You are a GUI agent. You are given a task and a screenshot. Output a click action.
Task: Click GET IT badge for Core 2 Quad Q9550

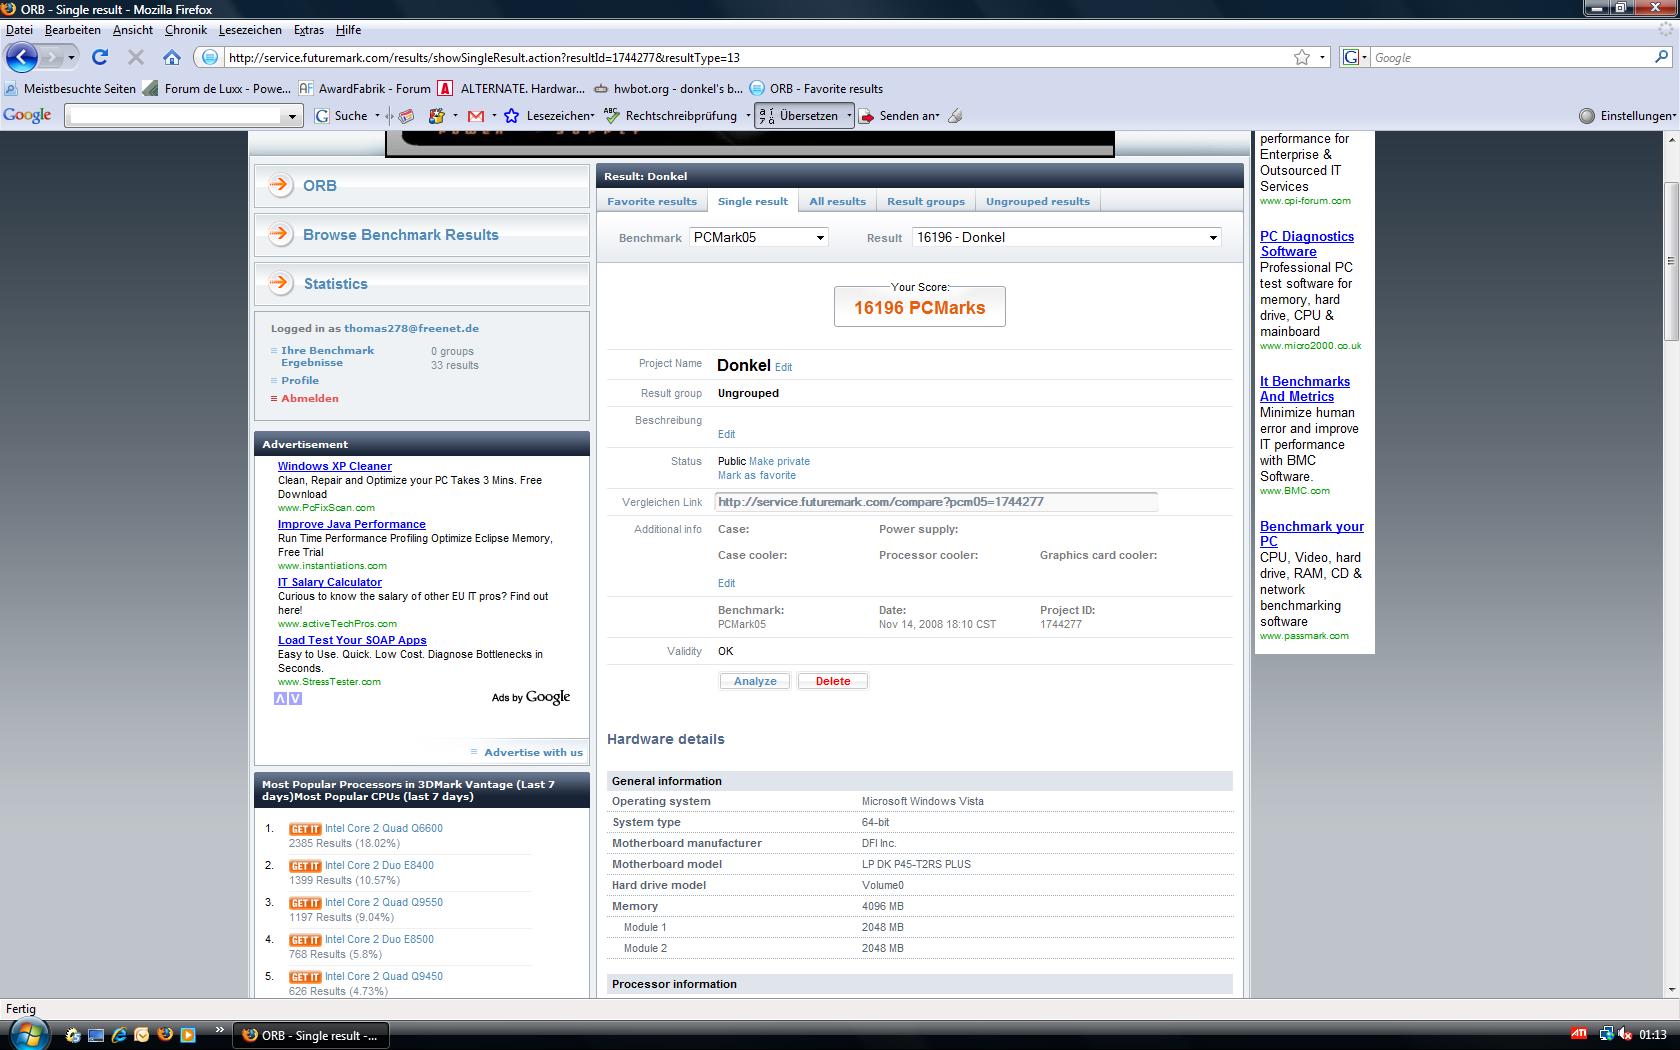(305, 903)
